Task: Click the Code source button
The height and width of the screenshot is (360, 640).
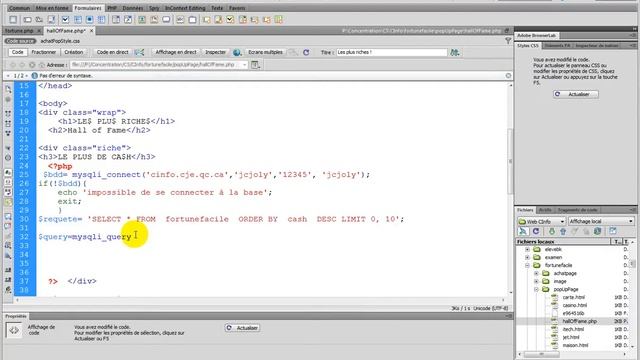Action: (x=20, y=41)
